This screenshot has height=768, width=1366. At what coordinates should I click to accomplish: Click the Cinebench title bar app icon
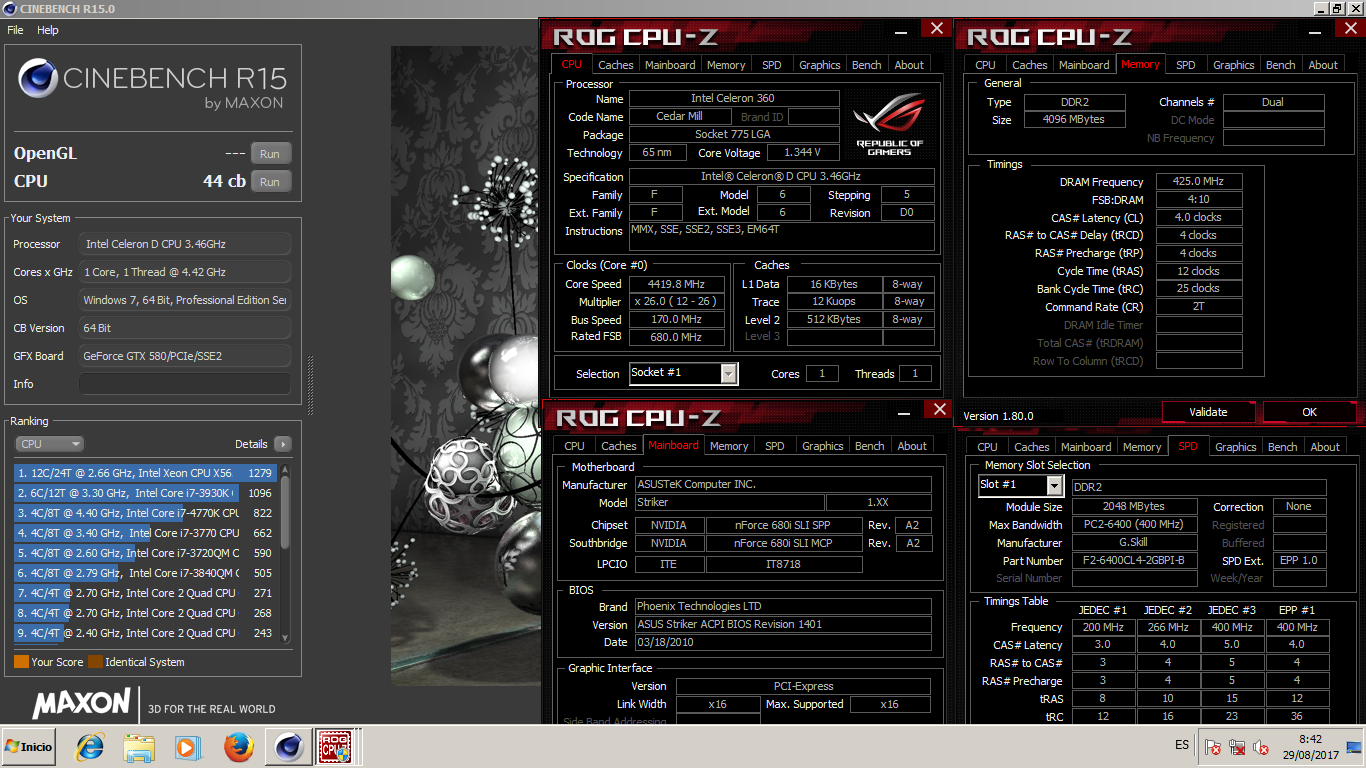pyautogui.click(x=9, y=8)
